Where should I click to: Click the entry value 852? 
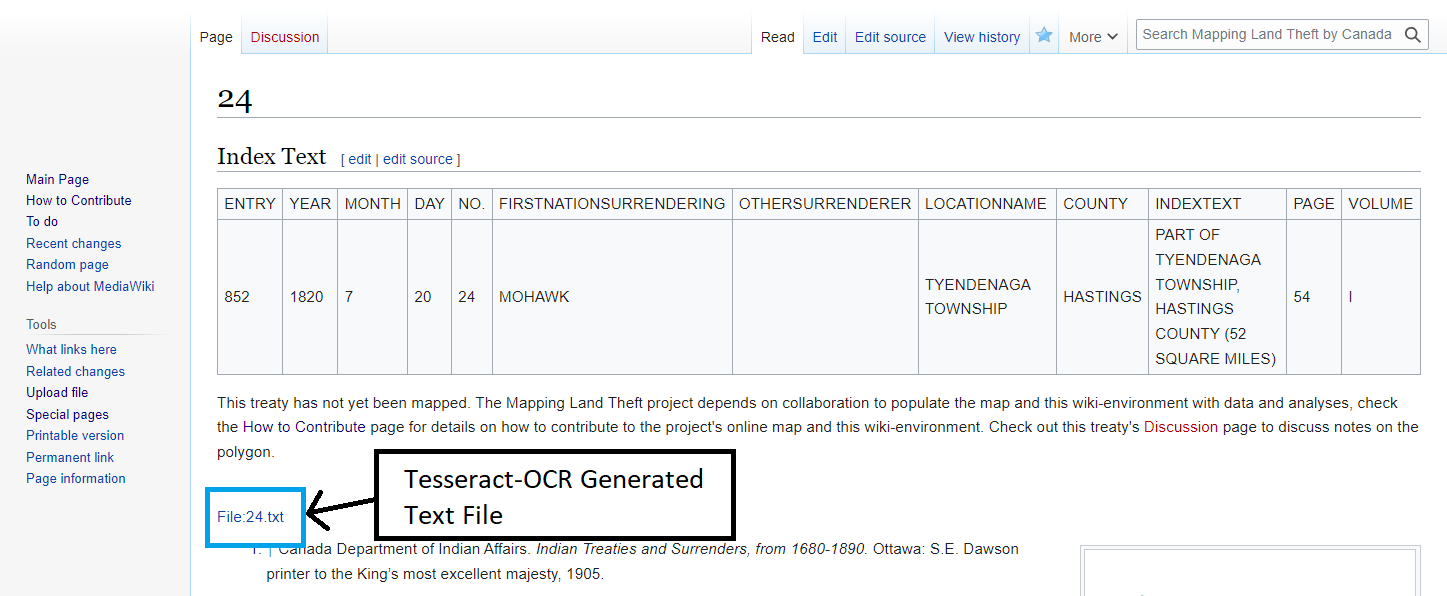click(236, 297)
